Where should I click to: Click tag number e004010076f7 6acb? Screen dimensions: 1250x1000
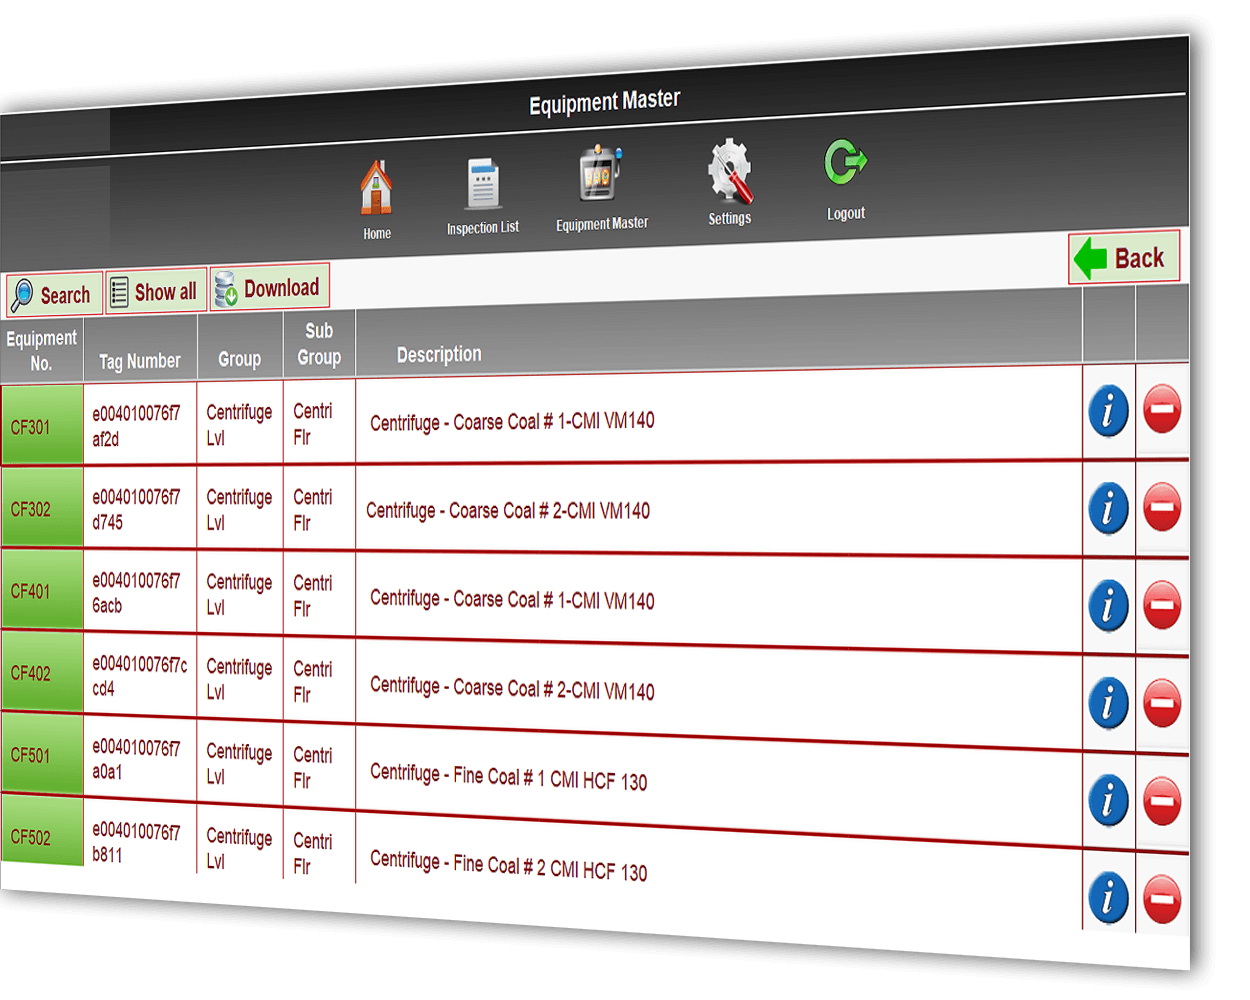click(x=137, y=592)
